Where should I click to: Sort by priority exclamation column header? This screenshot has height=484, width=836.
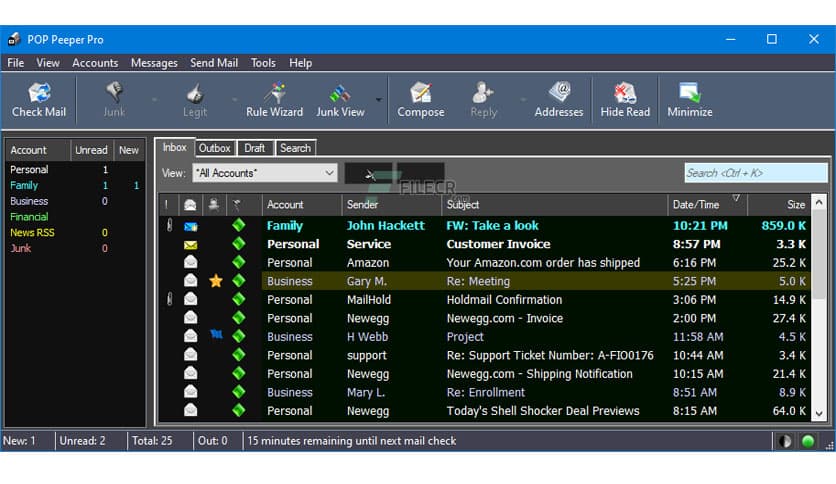click(167, 205)
